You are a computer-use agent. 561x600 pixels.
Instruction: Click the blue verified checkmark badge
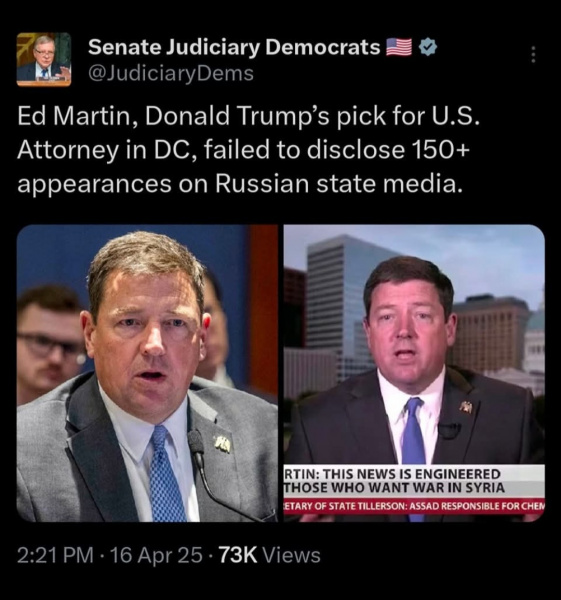(428, 47)
